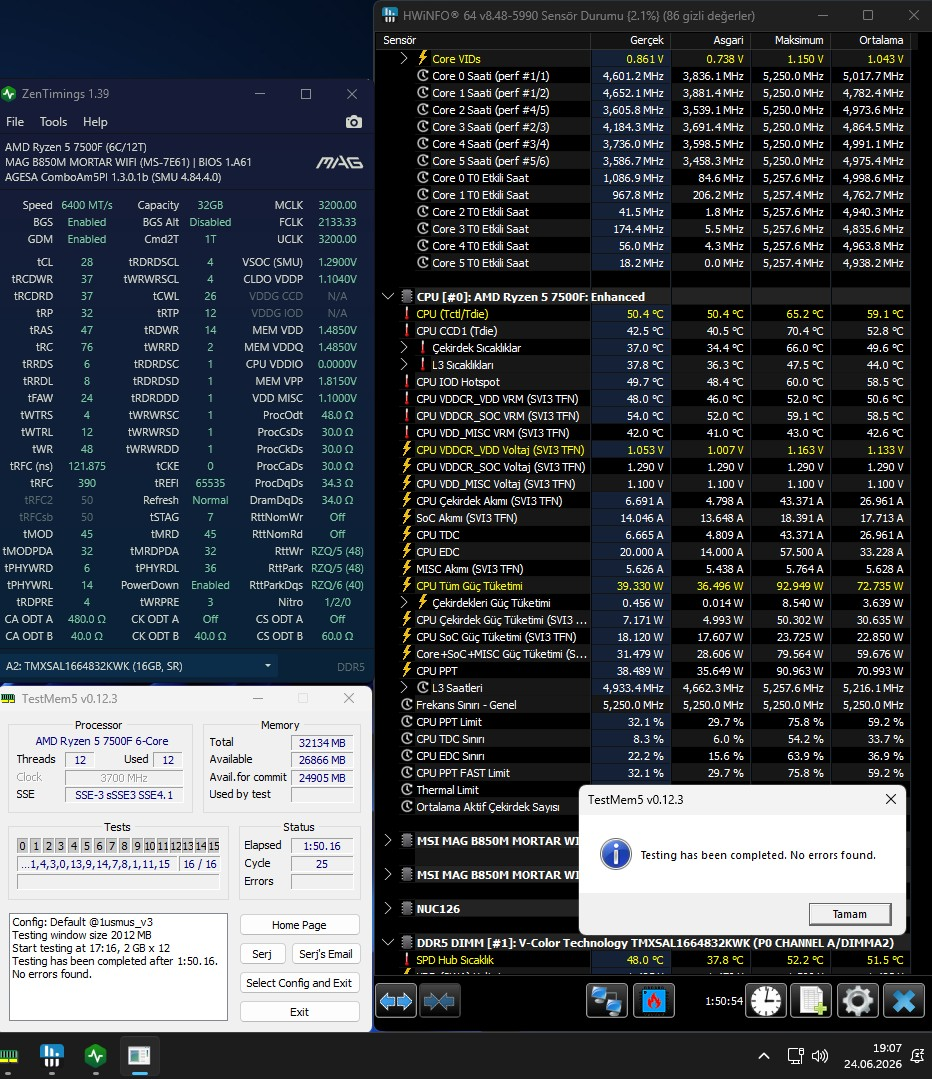
Task: Click the Serj button in TestMem5
Action: tap(262, 954)
